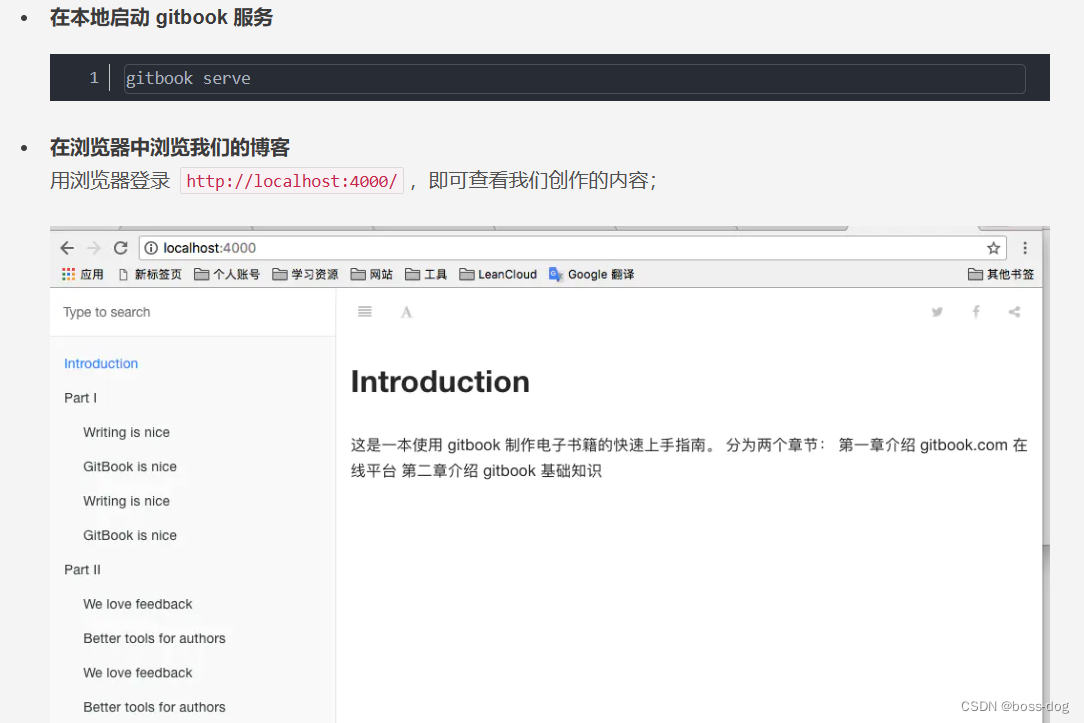
Task: Open first GitBook is nice chapter
Action: 130,467
